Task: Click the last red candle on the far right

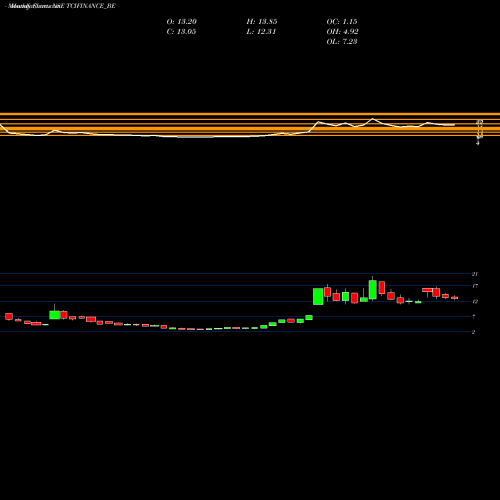Action: (x=455, y=298)
